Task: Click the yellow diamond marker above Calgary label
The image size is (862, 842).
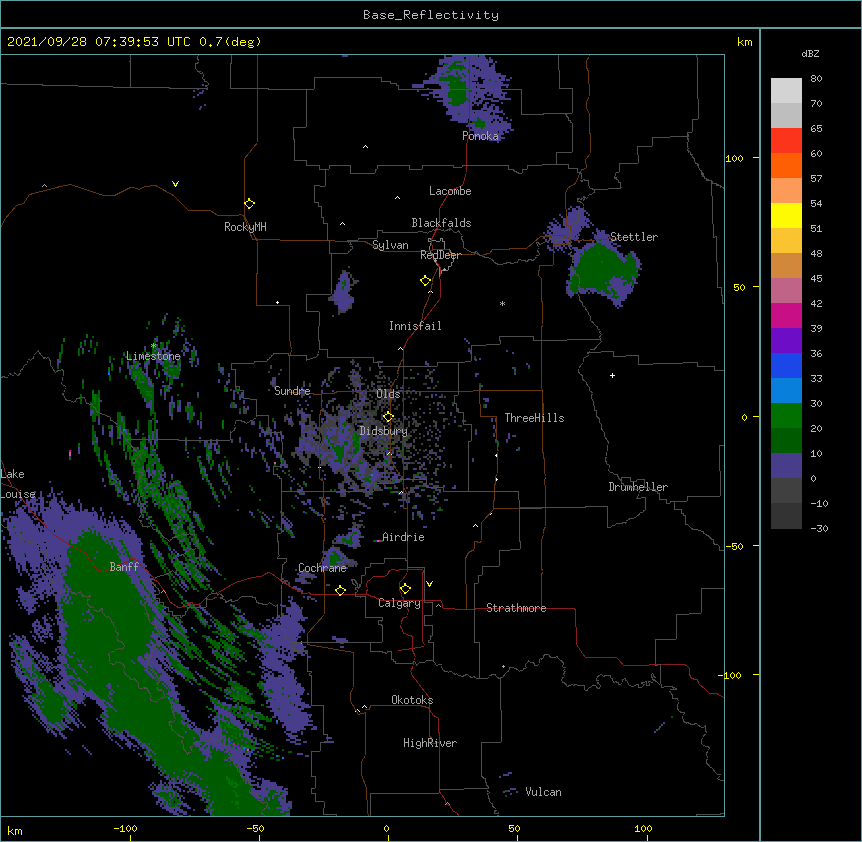Action: point(405,589)
